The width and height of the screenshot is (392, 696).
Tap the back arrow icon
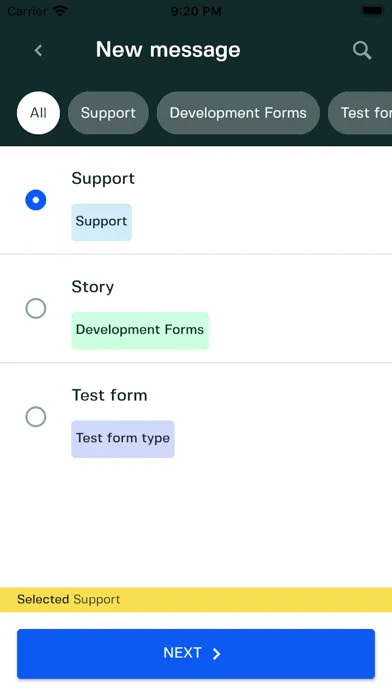[39, 50]
